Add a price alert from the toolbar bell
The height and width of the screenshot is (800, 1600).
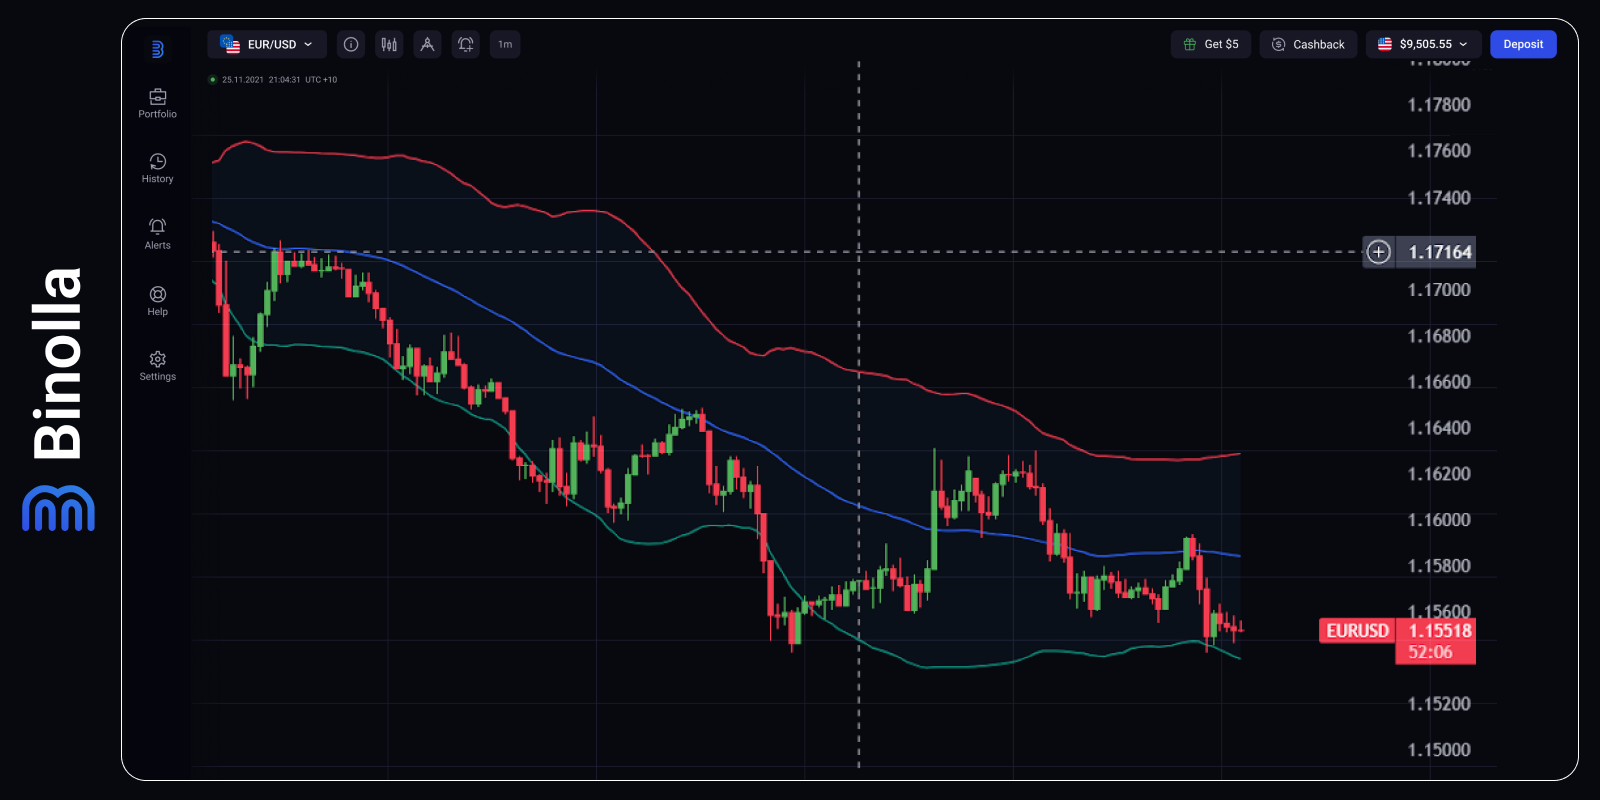(x=466, y=44)
